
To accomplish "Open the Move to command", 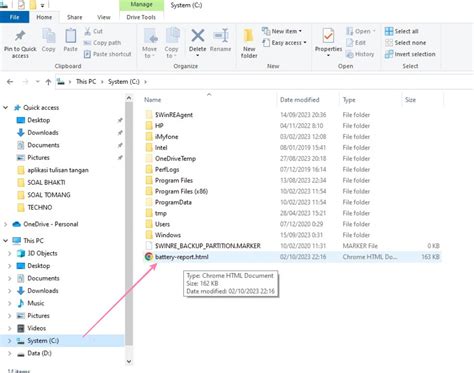I will [x=150, y=43].
